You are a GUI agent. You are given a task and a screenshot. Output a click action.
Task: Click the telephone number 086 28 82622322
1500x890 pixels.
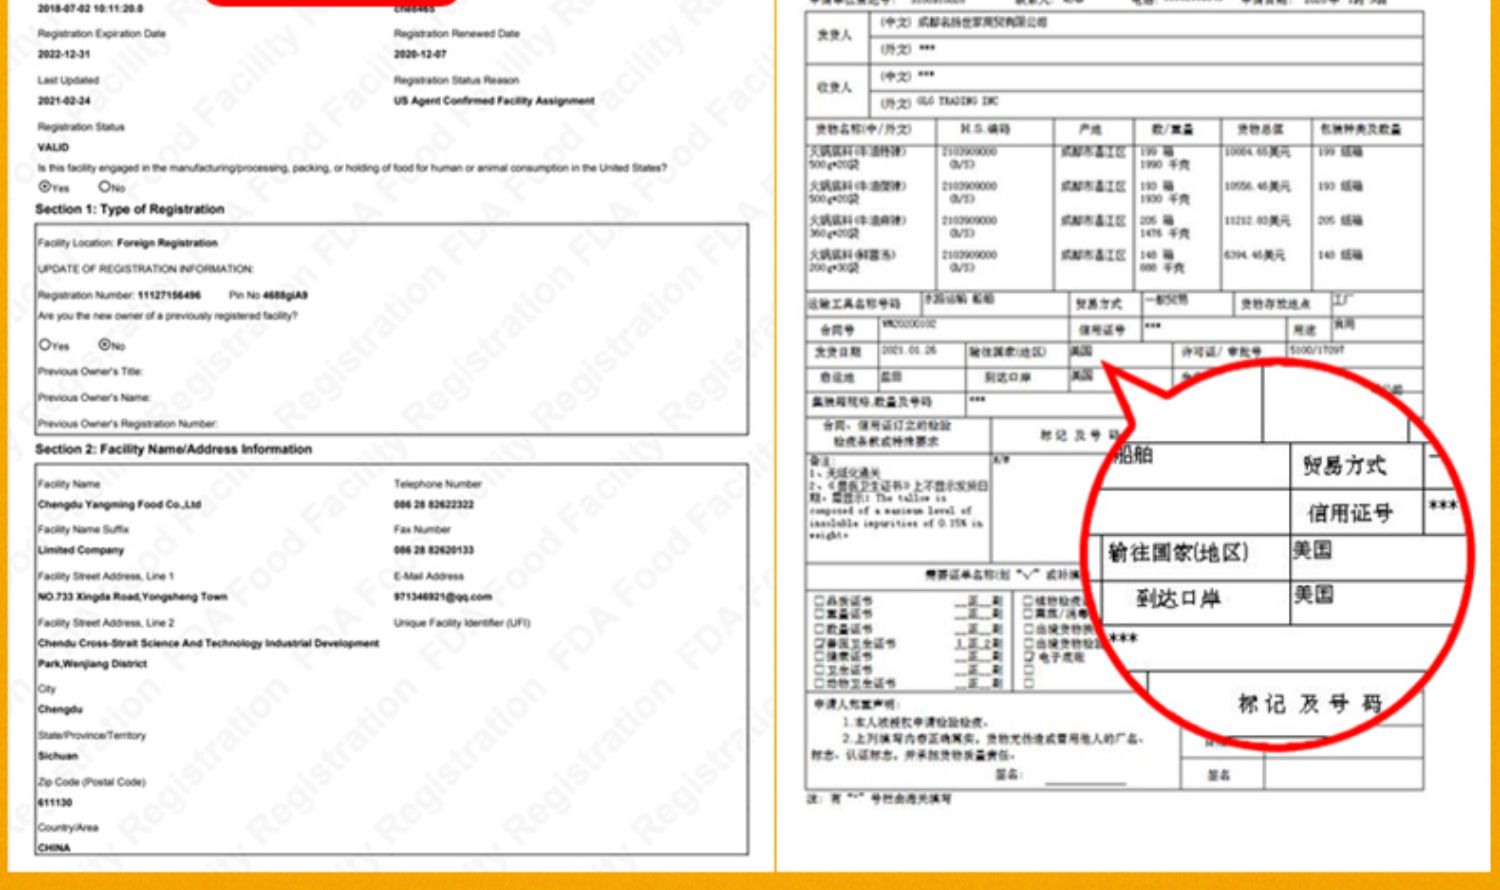click(x=434, y=505)
